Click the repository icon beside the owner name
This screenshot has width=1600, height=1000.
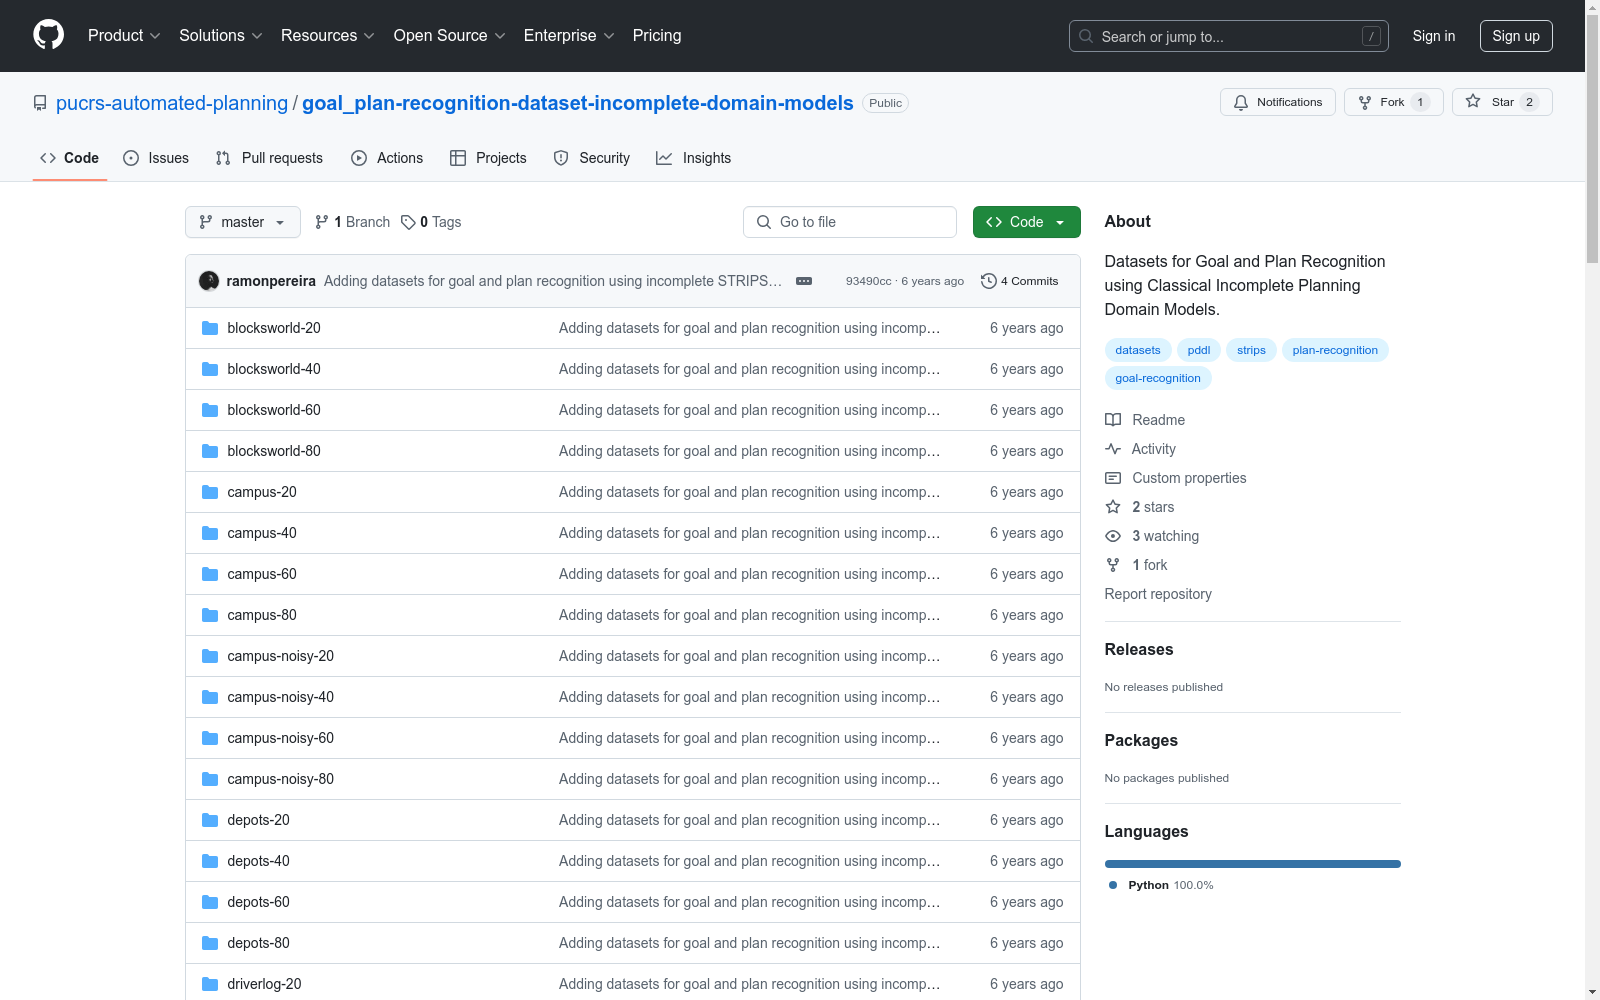tap(40, 103)
